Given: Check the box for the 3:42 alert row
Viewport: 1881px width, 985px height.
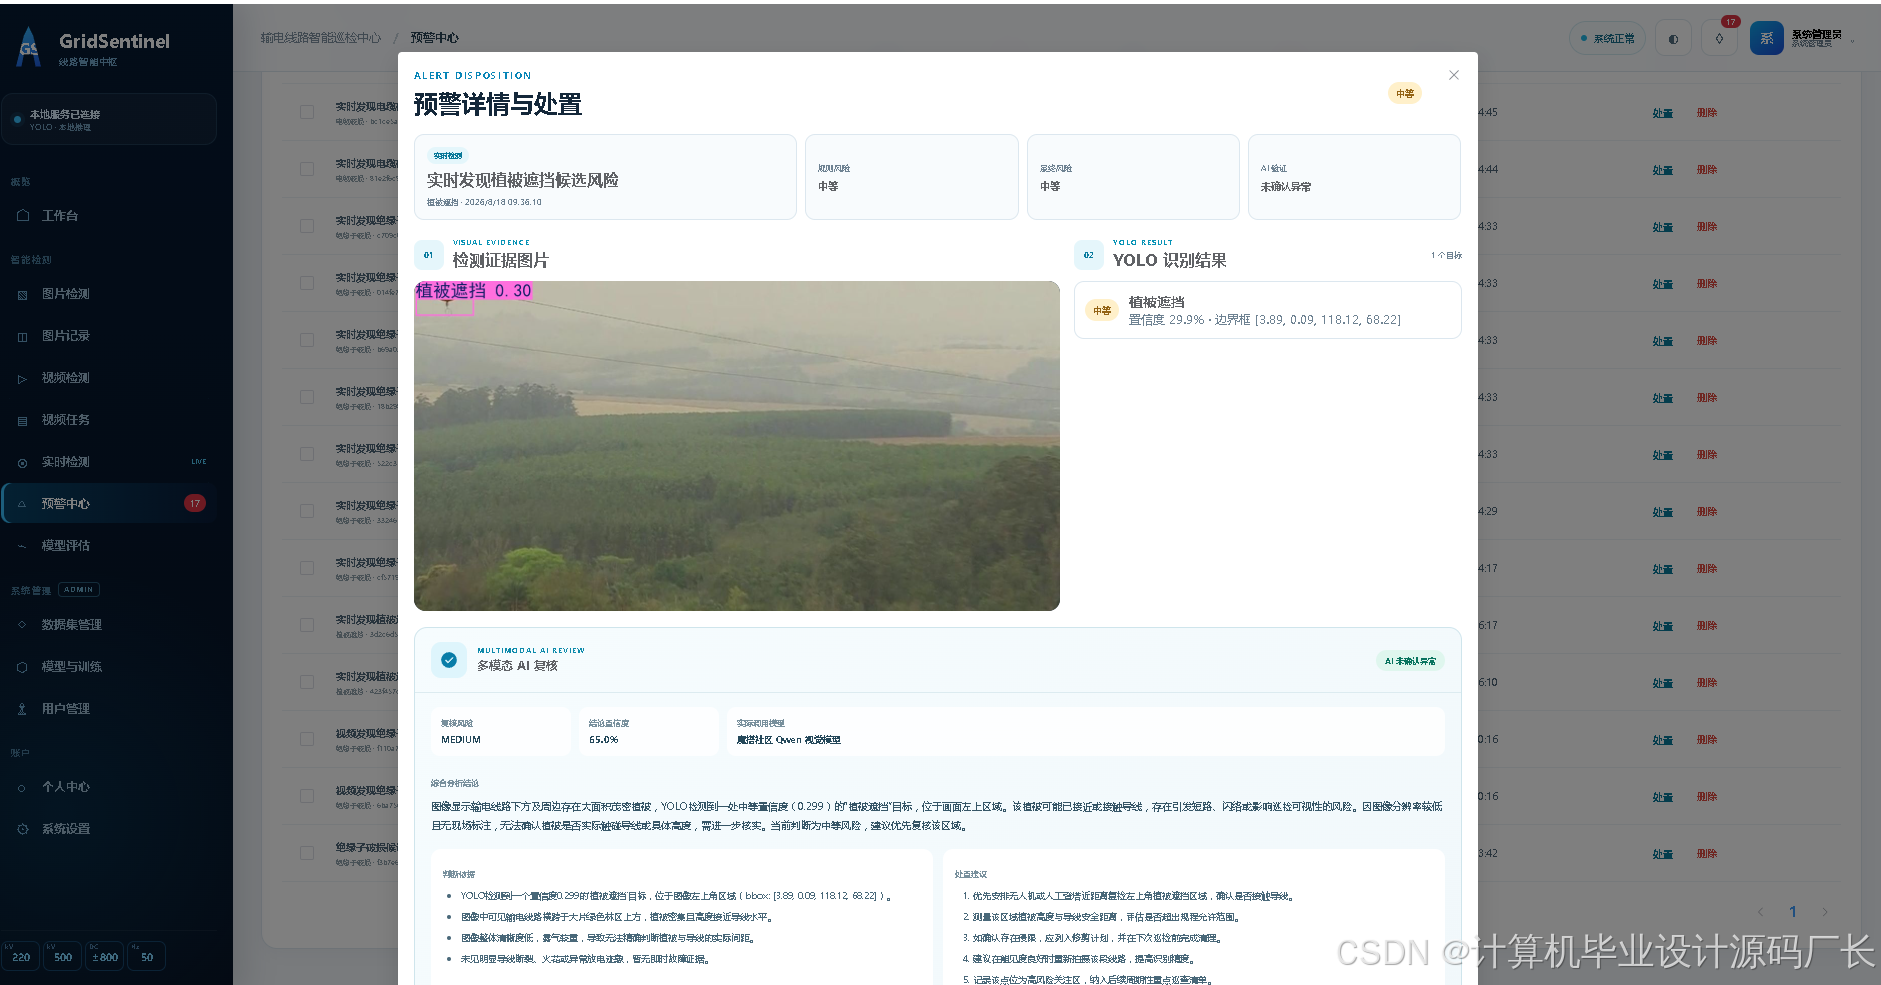Looking at the screenshot, I should (307, 853).
